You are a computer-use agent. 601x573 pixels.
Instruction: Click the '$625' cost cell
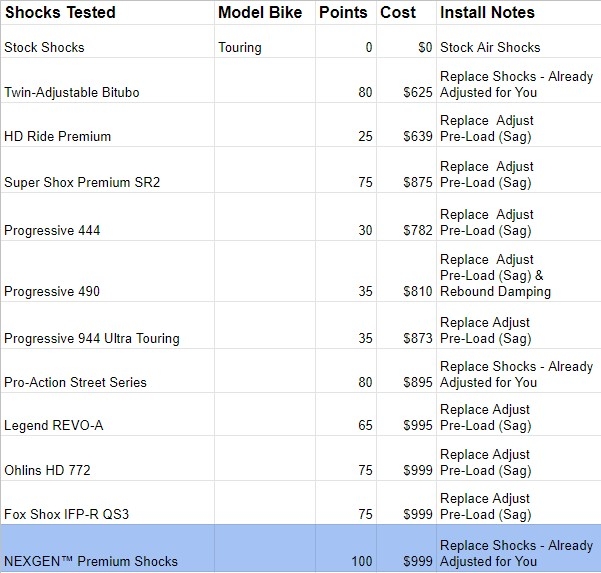[406, 80]
